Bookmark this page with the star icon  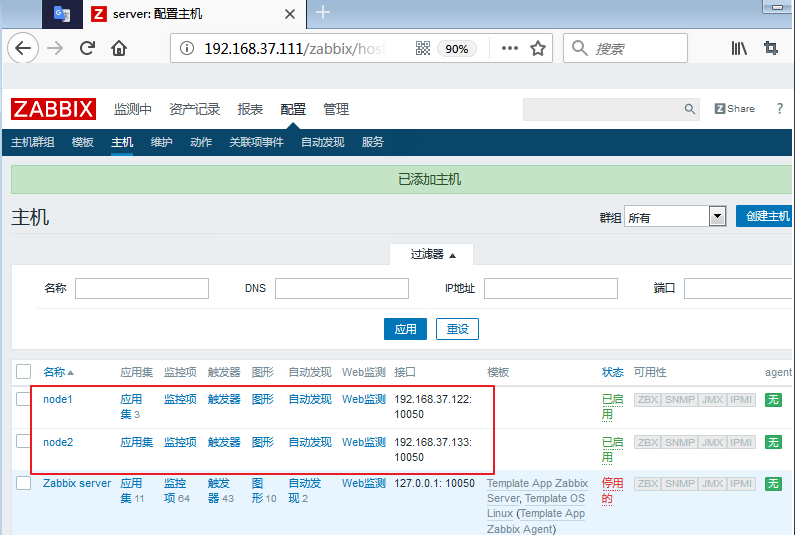(538, 48)
